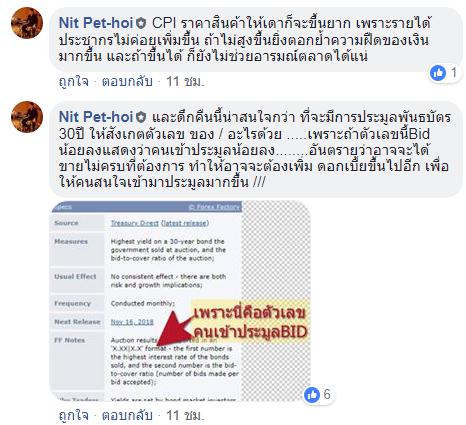Open the second comment's 11 ชม. timestamp

pyautogui.click(x=185, y=415)
